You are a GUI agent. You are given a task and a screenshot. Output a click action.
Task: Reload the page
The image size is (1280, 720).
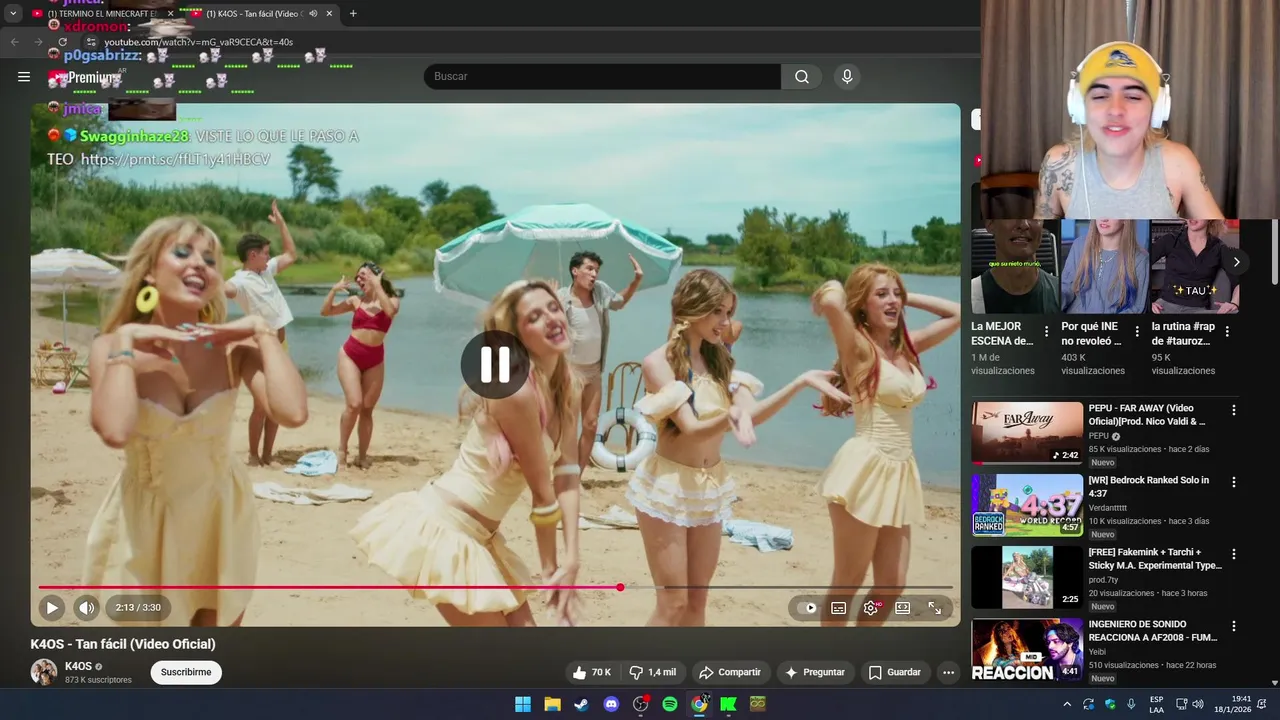click(62, 42)
